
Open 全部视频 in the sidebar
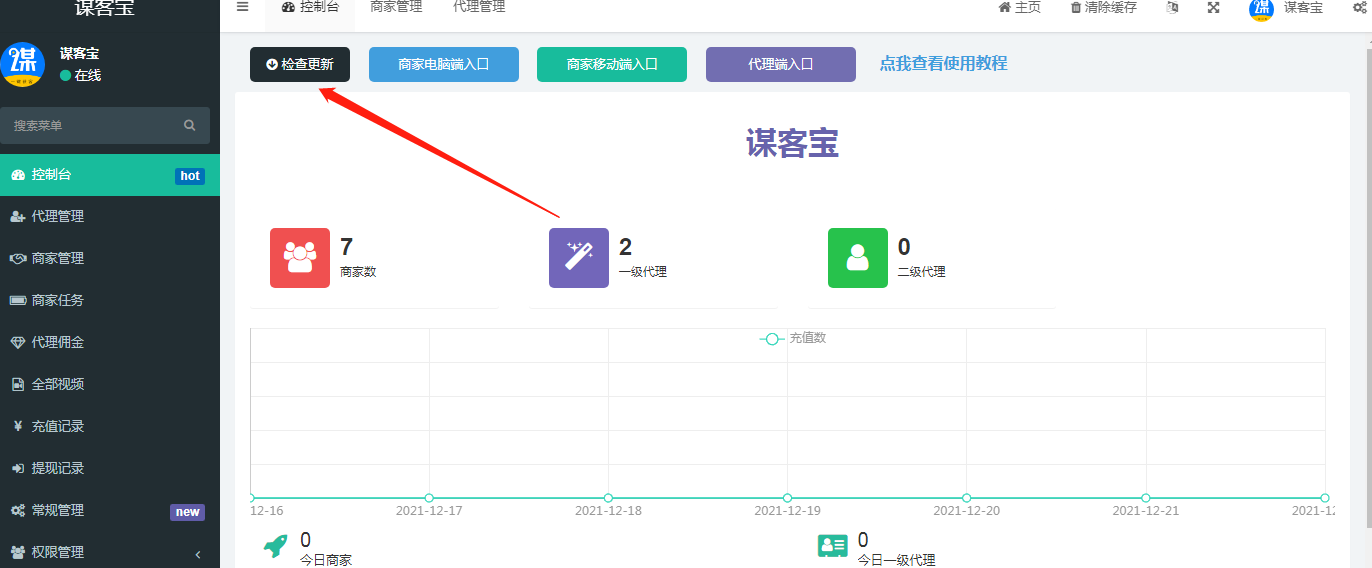[x=110, y=384]
